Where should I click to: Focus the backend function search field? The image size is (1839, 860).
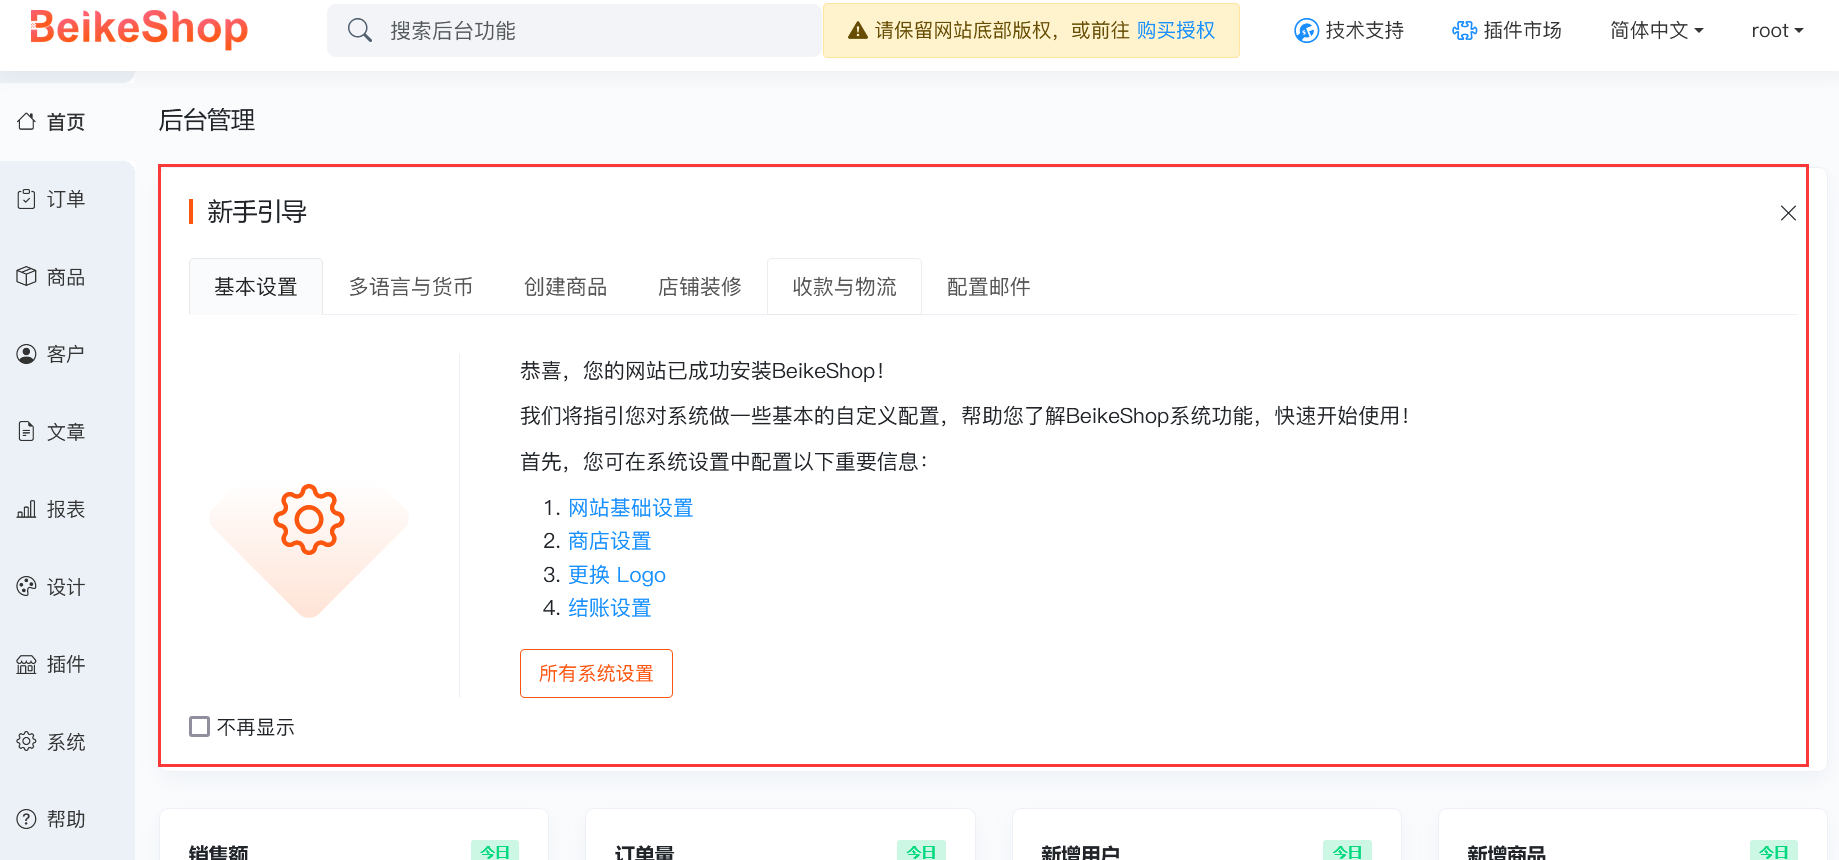point(573,30)
